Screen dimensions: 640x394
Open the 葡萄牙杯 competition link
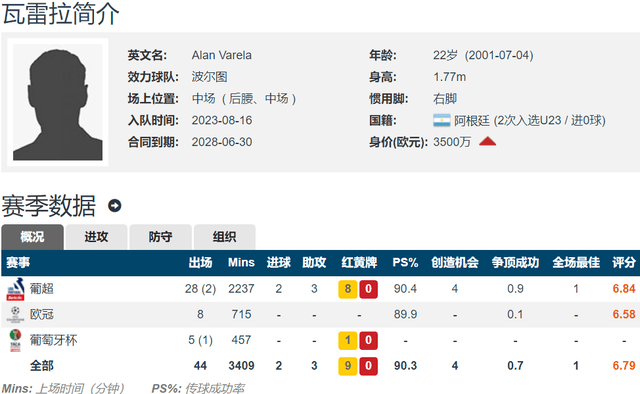pos(53,340)
